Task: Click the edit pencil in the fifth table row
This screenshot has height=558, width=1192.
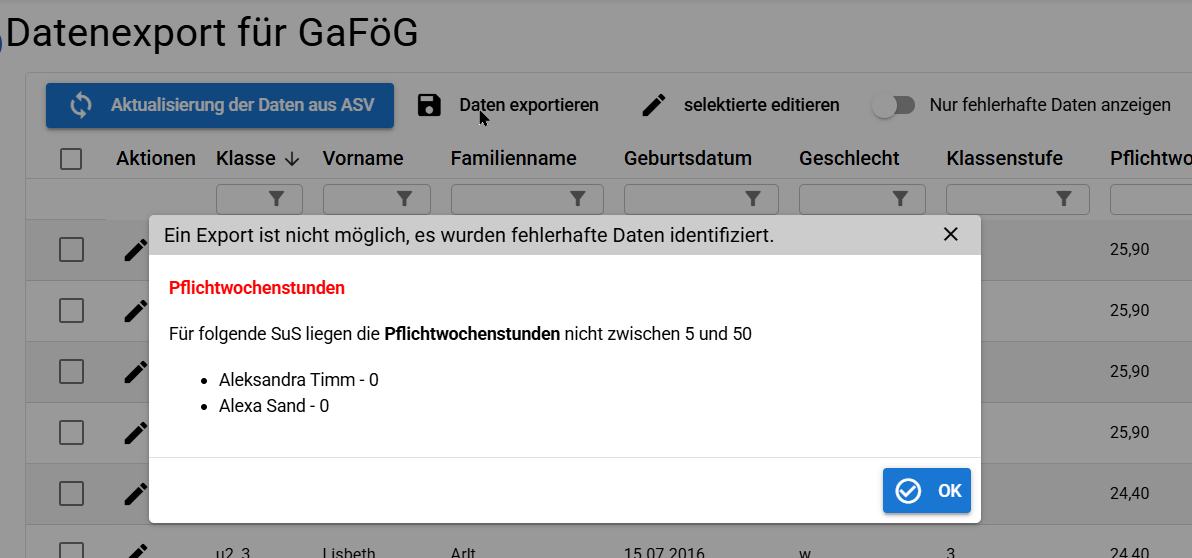Action: tap(136, 494)
